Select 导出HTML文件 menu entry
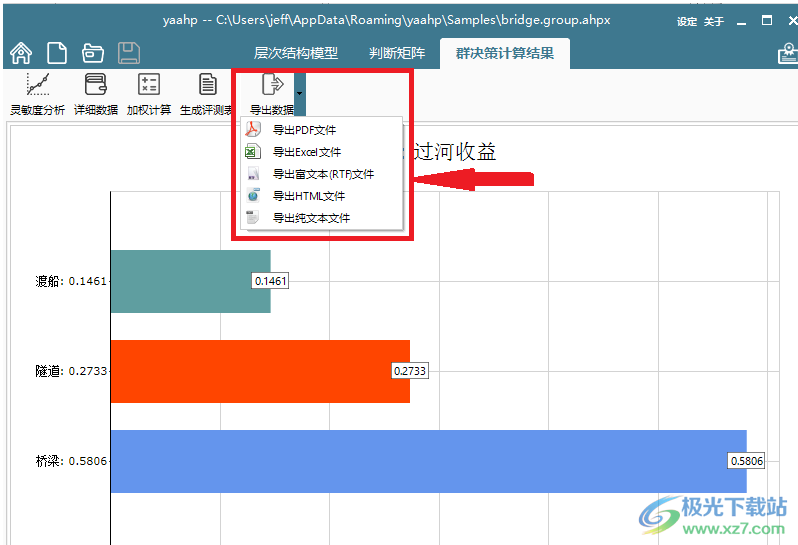This screenshot has width=798, height=545. (322, 196)
